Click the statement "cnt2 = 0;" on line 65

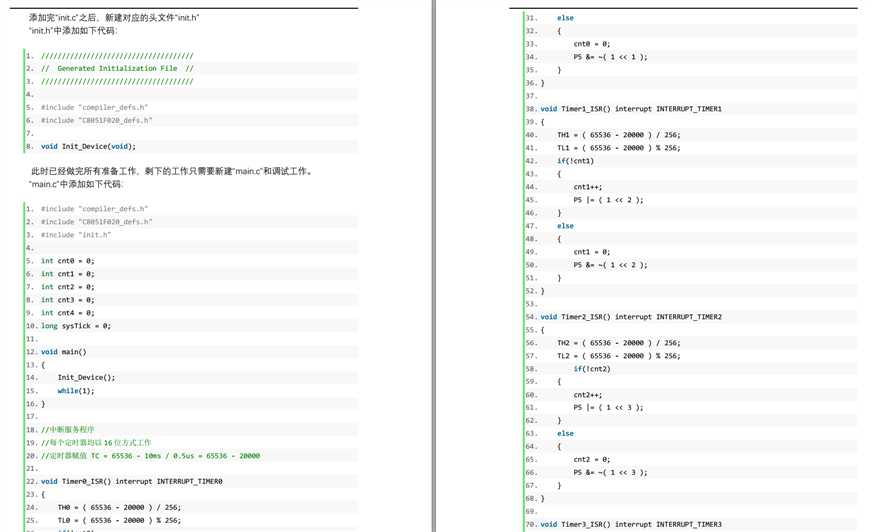pyautogui.click(x=592, y=460)
